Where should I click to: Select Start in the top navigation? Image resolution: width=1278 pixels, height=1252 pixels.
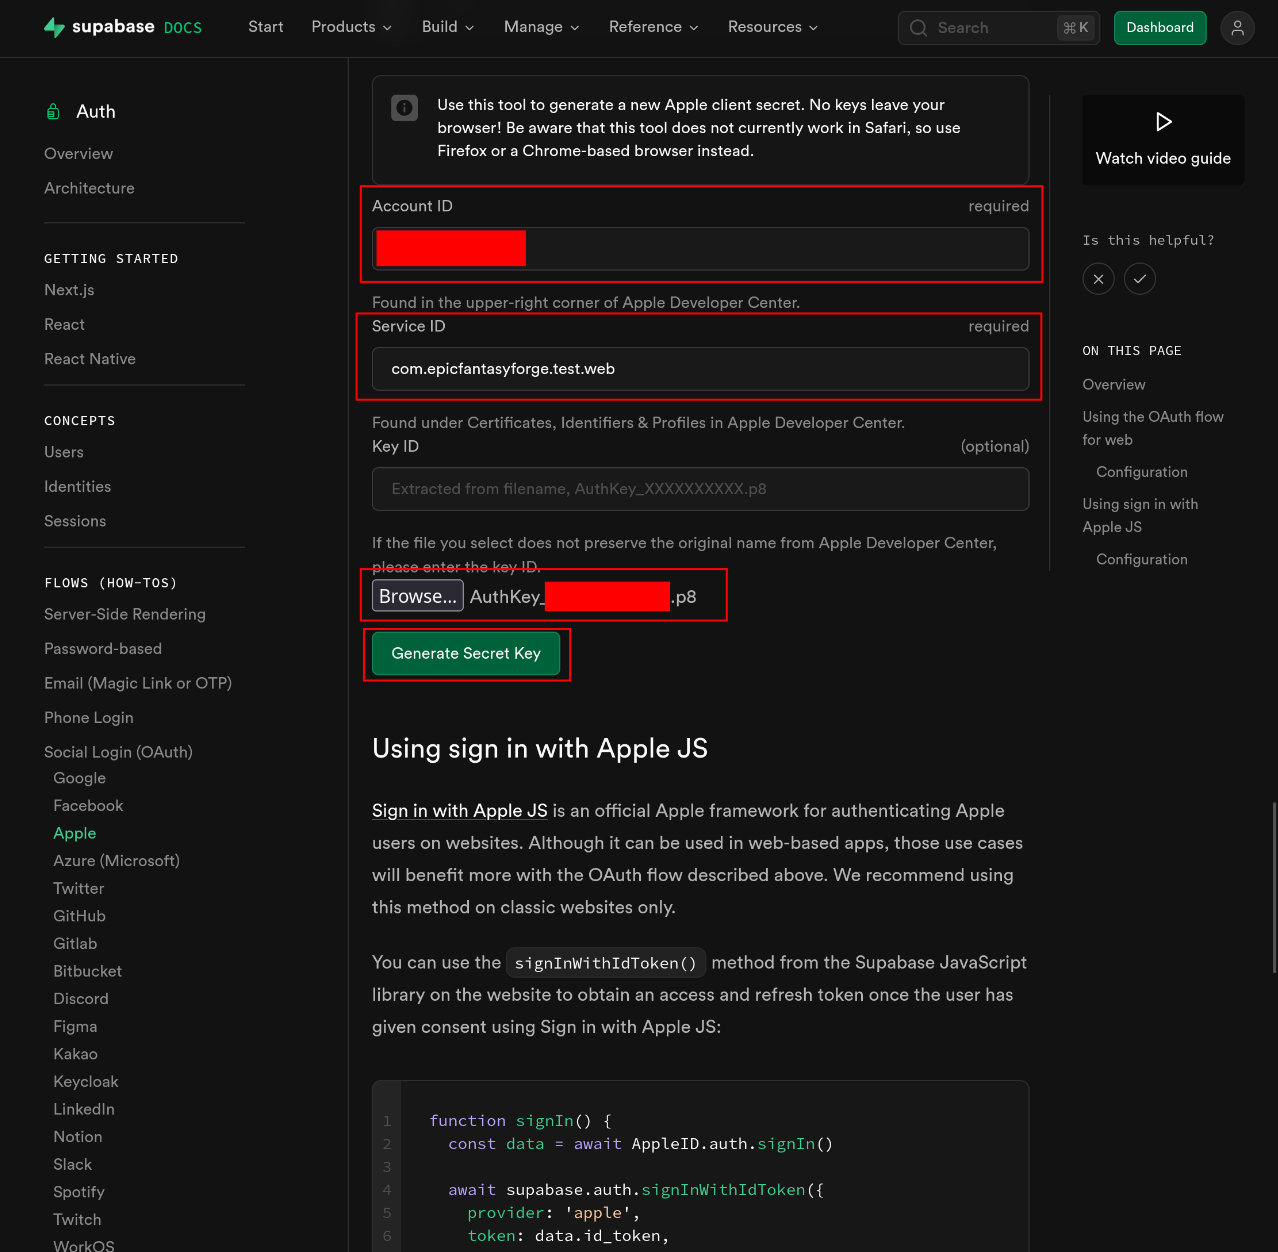(265, 27)
